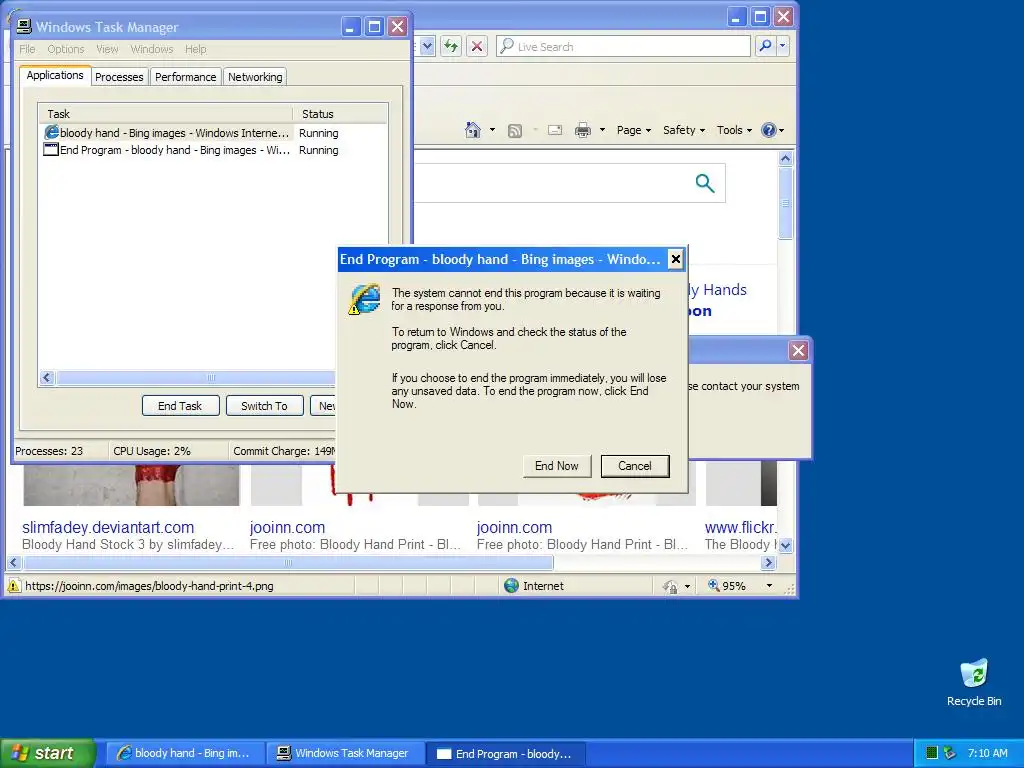This screenshot has height=768, width=1024.
Task: Click the Read Mail icon in IE
Action: click(555, 130)
